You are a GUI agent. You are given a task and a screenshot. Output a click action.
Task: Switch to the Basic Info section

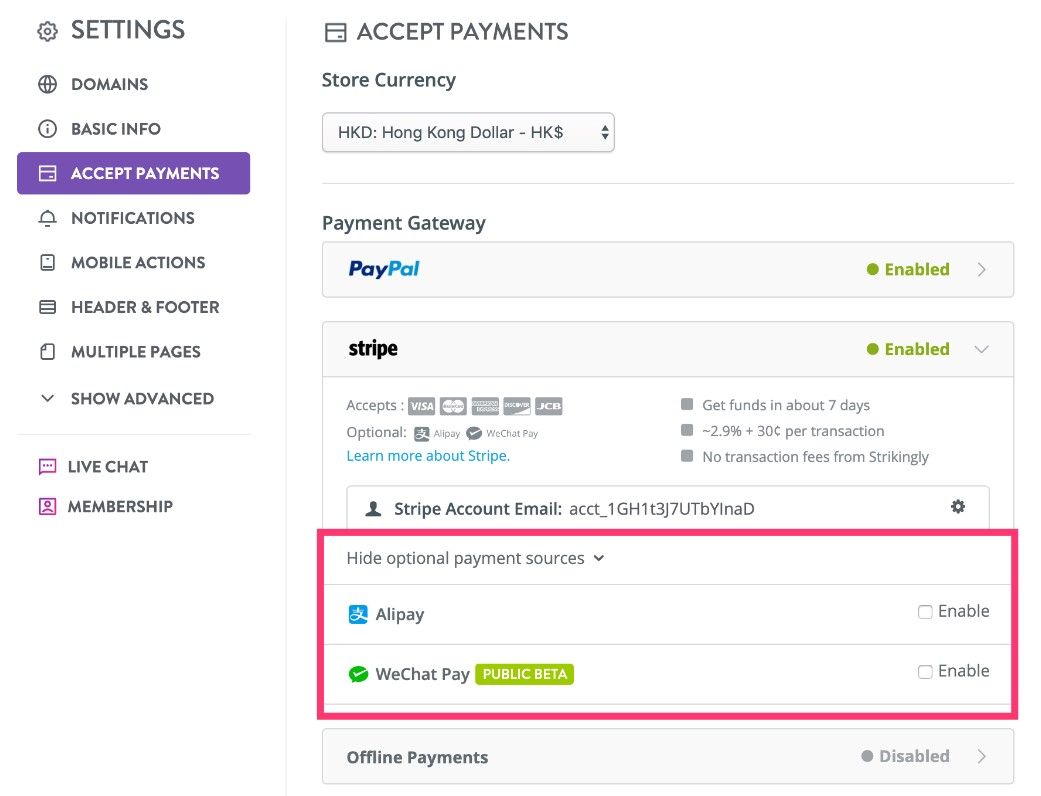coord(115,128)
